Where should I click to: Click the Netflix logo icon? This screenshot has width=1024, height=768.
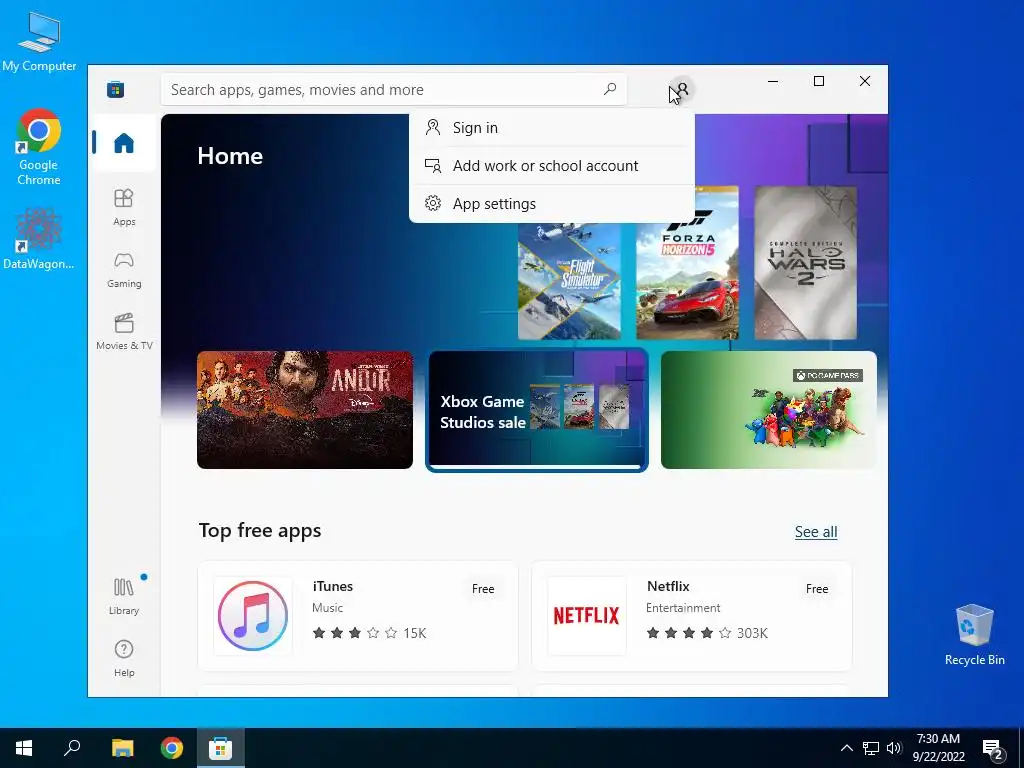(586, 616)
